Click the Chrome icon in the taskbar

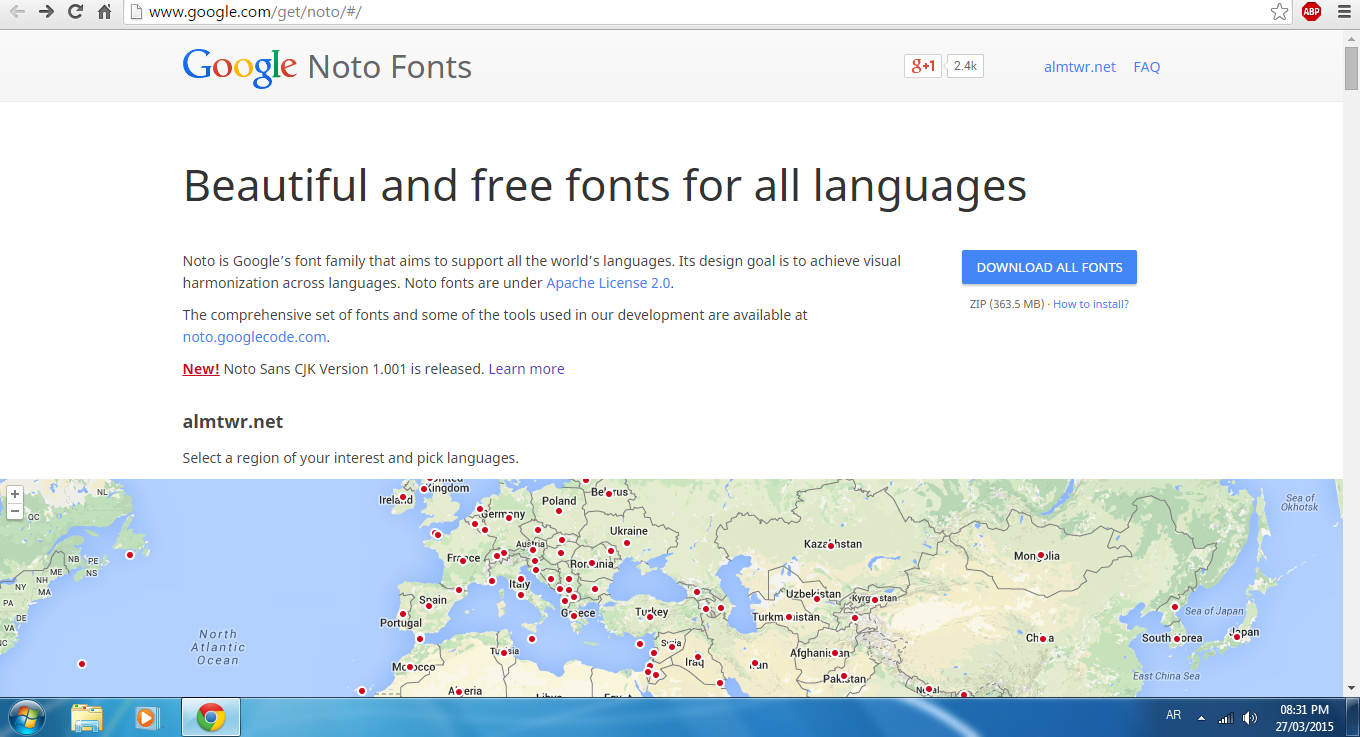pos(210,717)
